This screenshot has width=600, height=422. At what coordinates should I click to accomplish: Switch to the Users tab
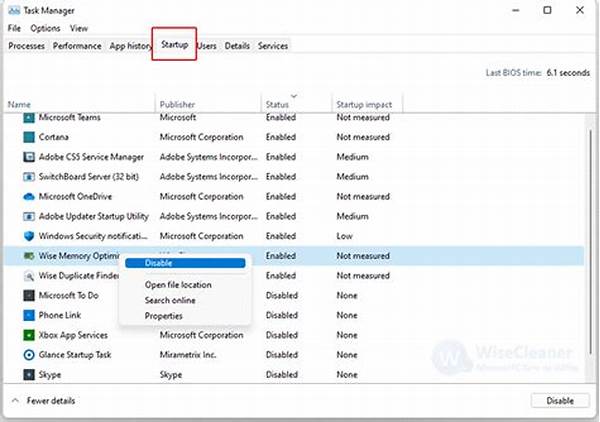(207, 46)
